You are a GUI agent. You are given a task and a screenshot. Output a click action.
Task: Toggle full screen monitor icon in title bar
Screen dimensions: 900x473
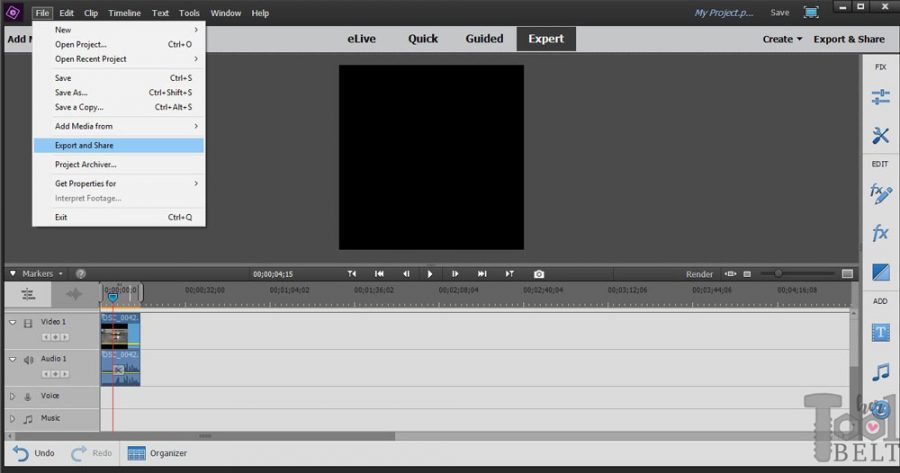(x=811, y=12)
